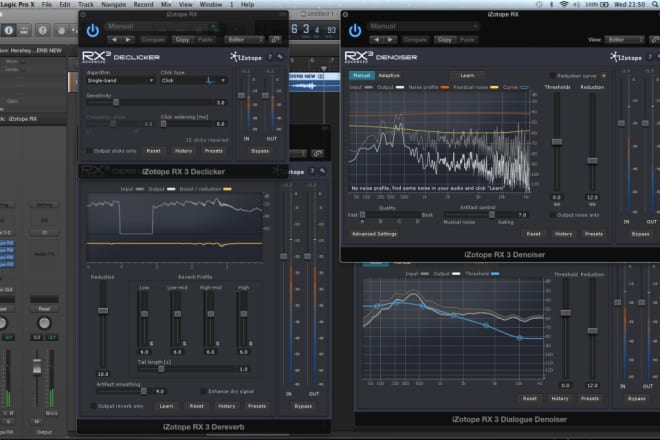
Task: Solo the Low band in Reverb Profile
Action: tap(152, 344)
